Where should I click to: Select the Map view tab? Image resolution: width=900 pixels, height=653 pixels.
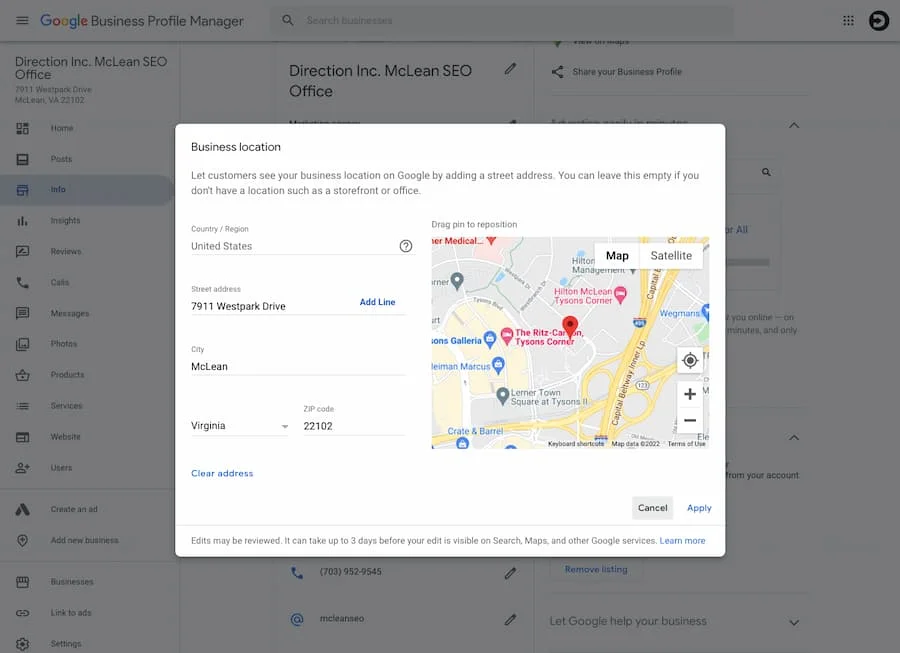[617, 255]
